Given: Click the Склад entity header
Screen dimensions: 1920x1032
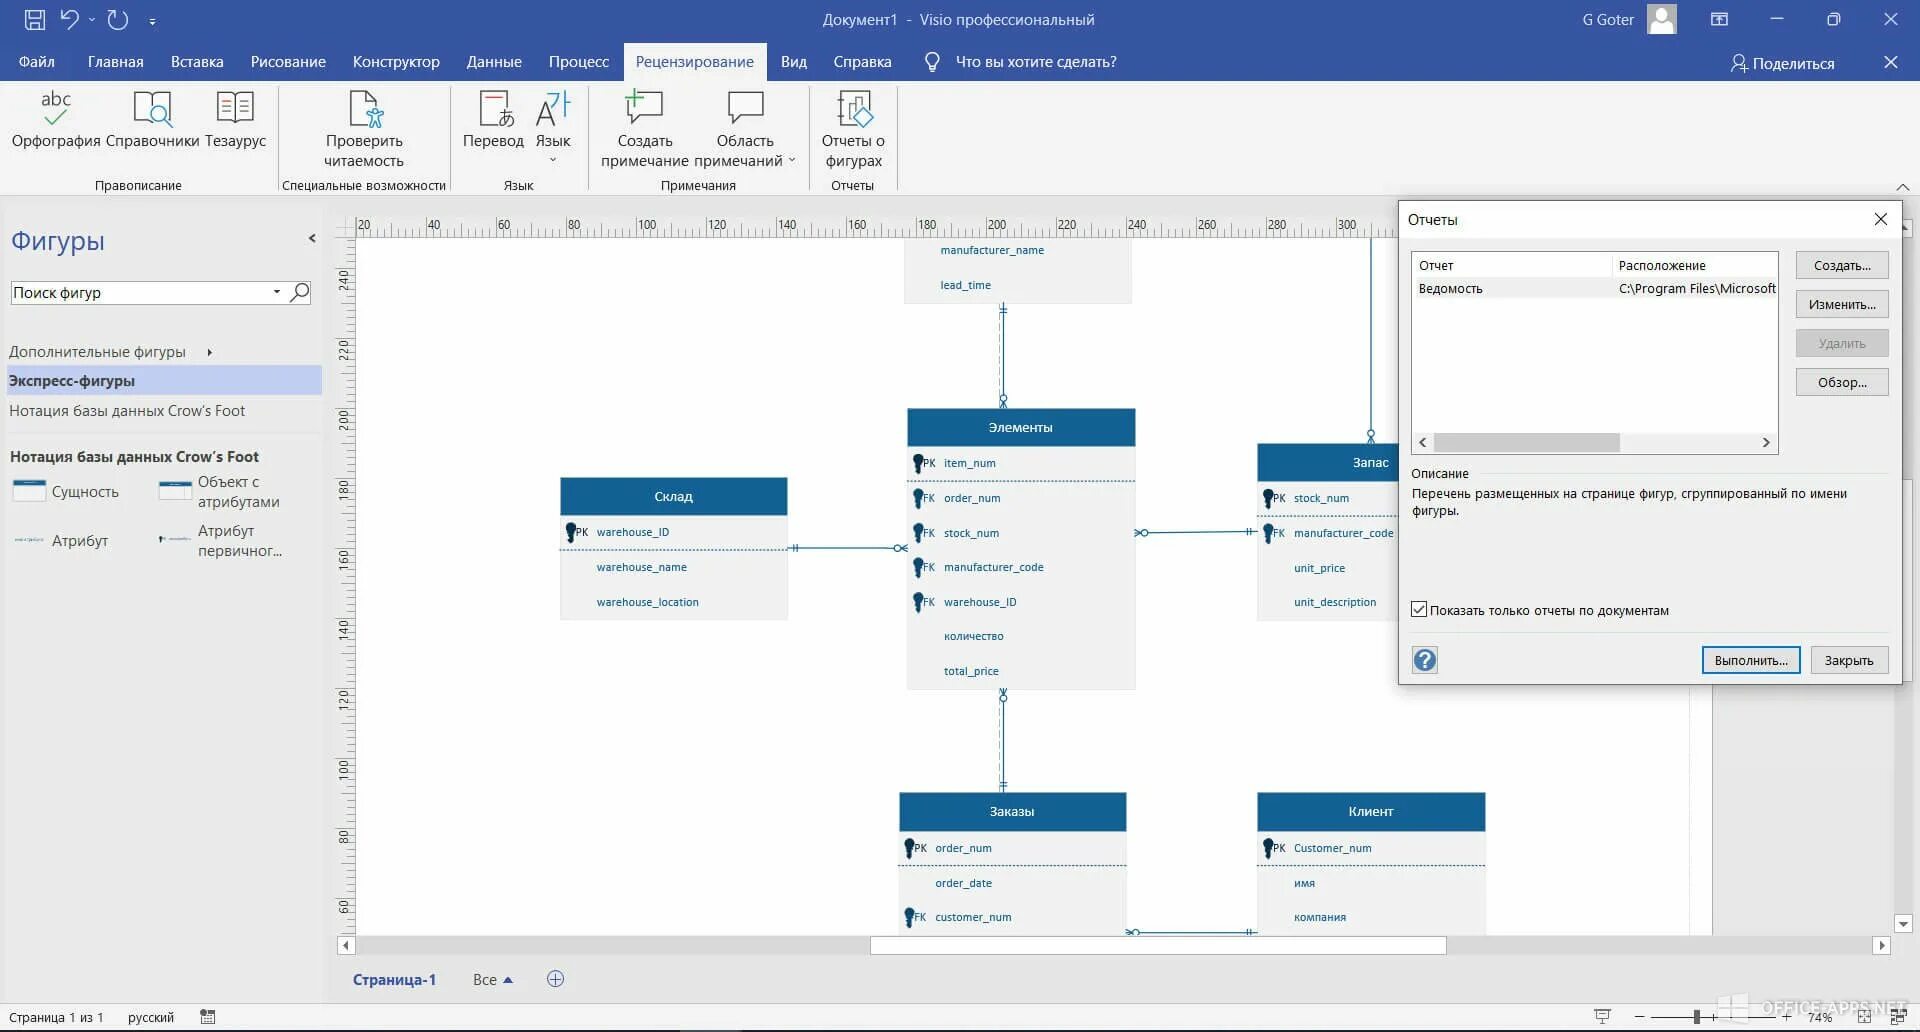Looking at the screenshot, I should pyautogui.click(x=673, y=497).
